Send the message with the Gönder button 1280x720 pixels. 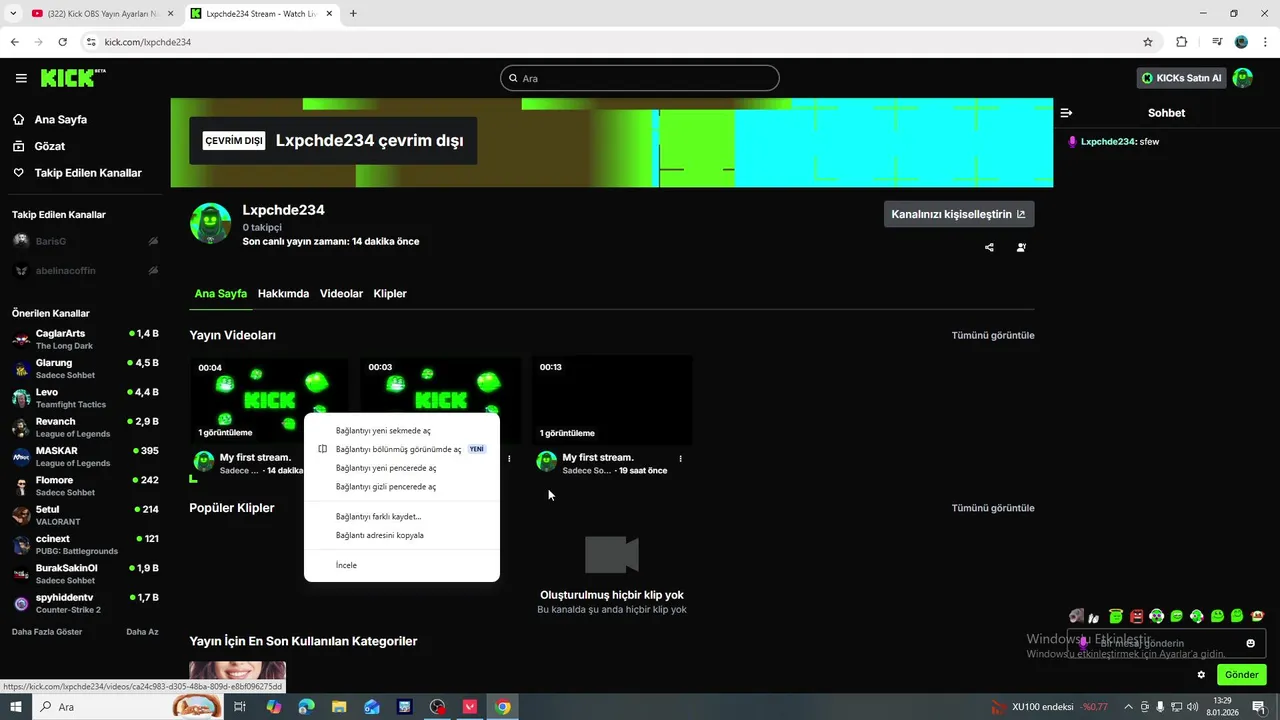pyautogui.click(x=1242, y=675)
